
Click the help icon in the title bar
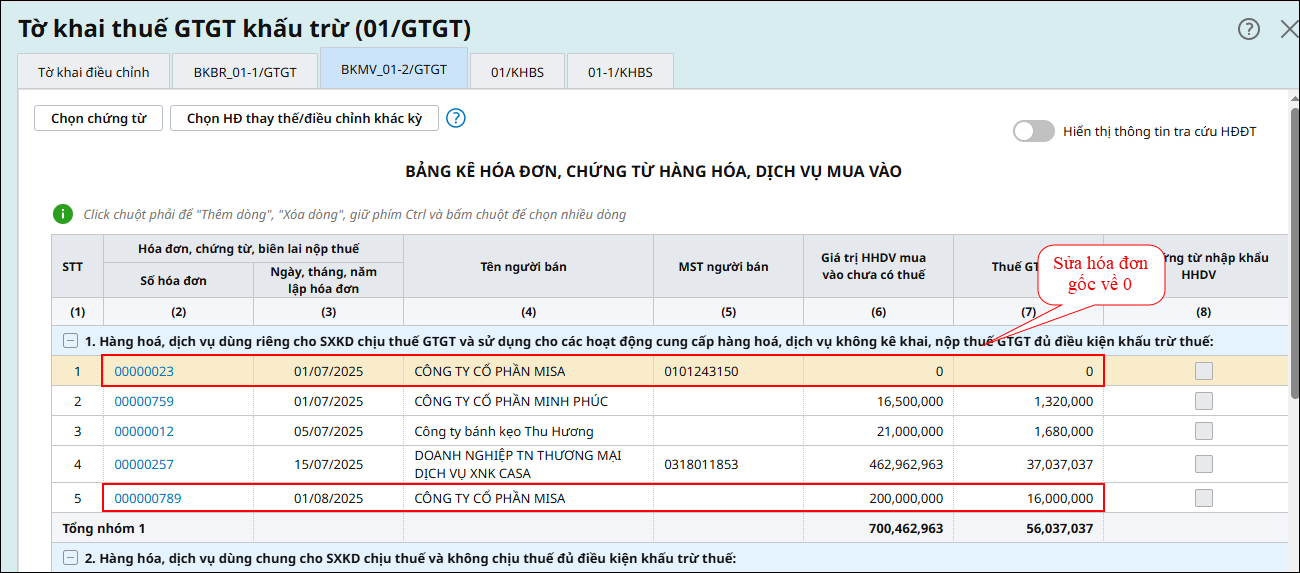tap(1249, 29)
